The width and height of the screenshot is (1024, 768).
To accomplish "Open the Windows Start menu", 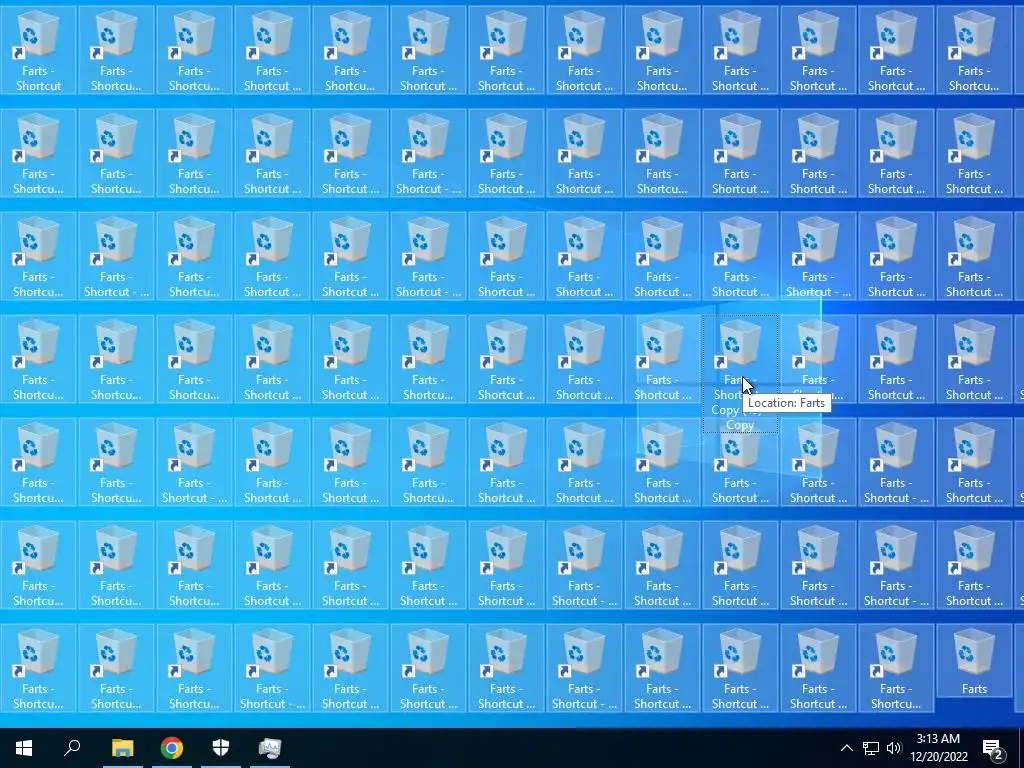I will pyautogui.click(x=24, y=748).
